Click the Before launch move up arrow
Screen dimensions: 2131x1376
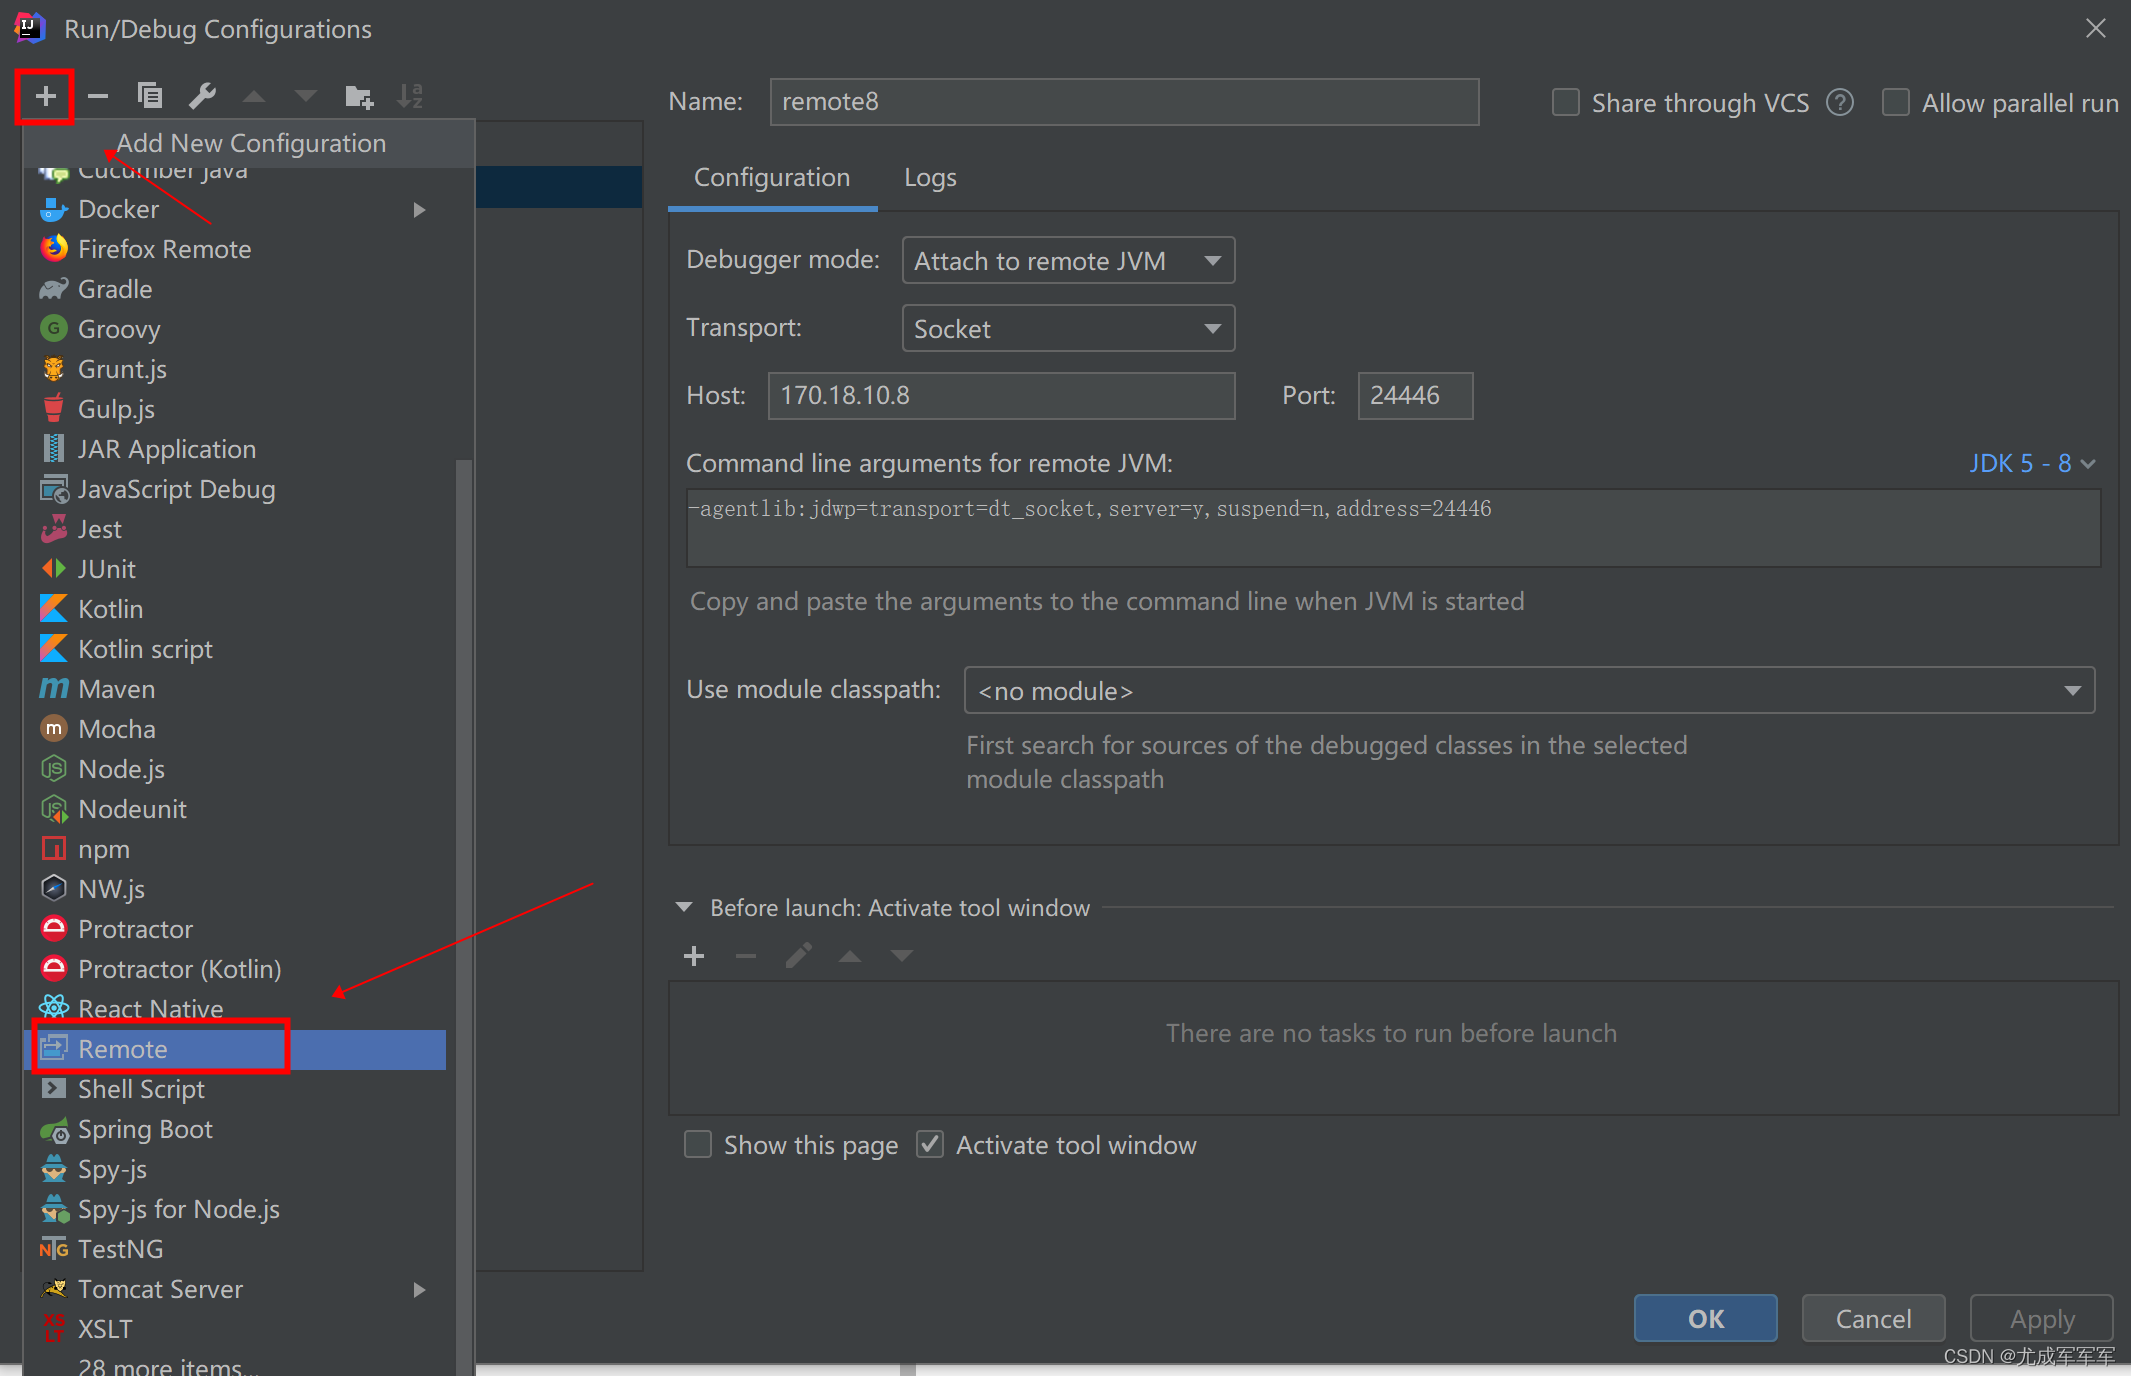pyautogui.click(x=850, y=957)
